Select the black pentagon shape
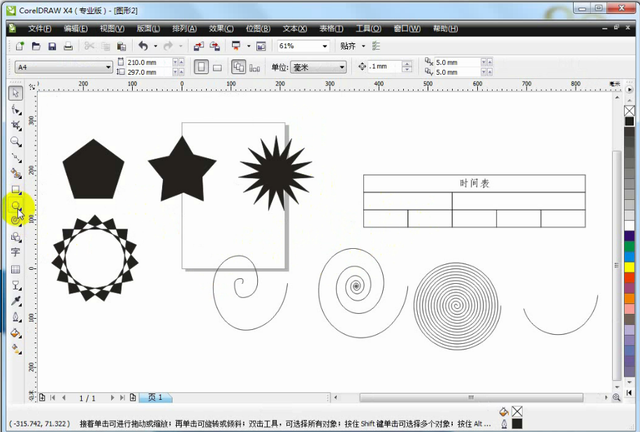The width and height of the screenshot is (640, 432). point(93,169)
